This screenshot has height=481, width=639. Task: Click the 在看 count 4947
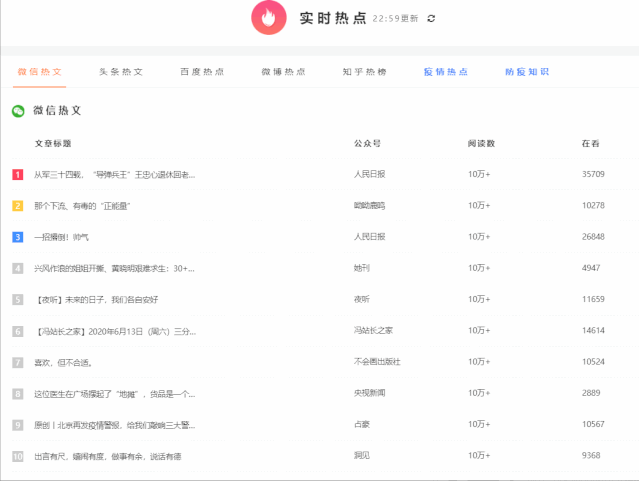tap(591, 268)
